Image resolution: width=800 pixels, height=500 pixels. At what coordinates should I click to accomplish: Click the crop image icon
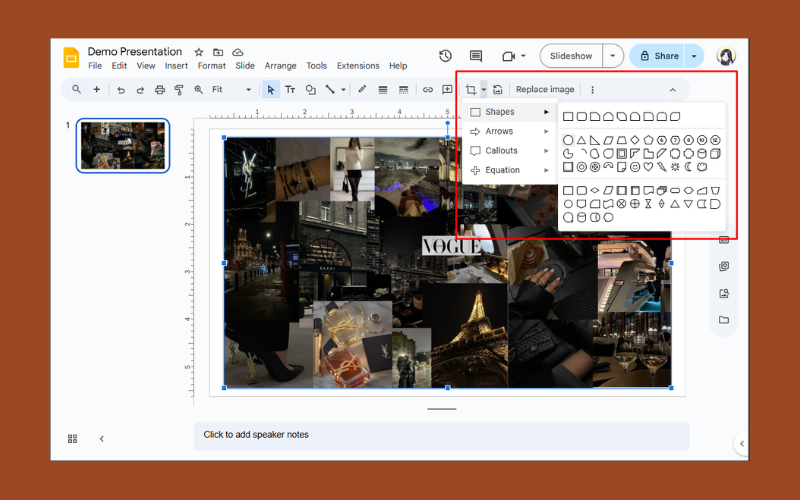[x=470, y=90]
